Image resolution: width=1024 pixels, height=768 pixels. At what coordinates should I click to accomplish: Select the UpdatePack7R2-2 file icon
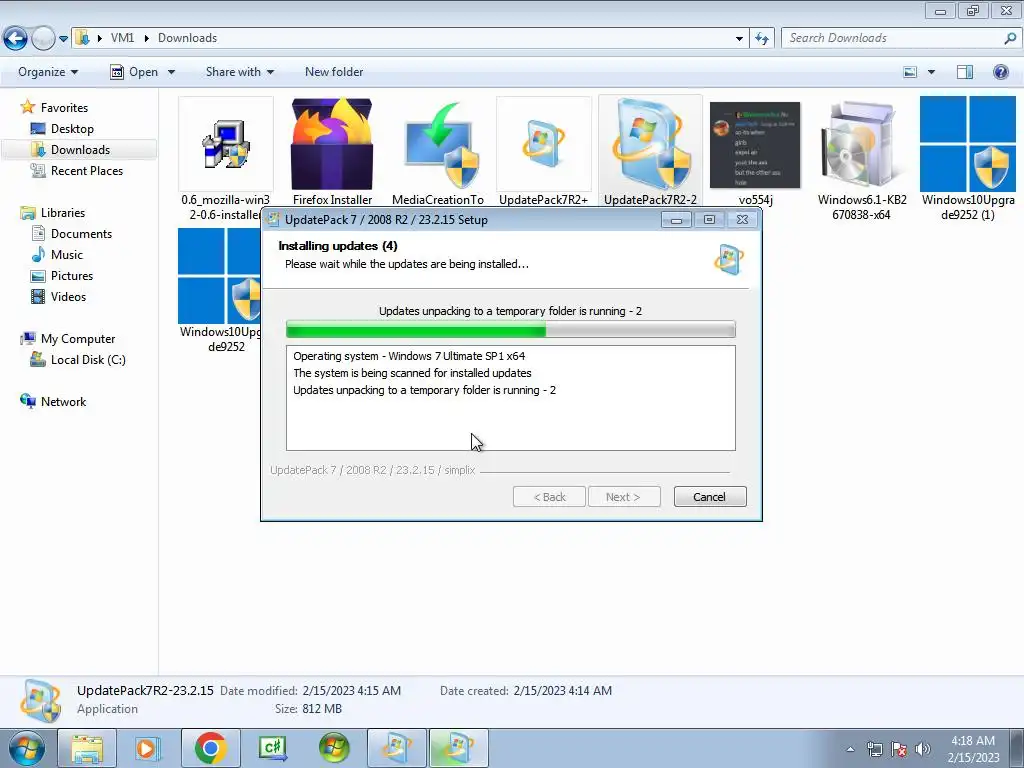[x=650, y=144]
